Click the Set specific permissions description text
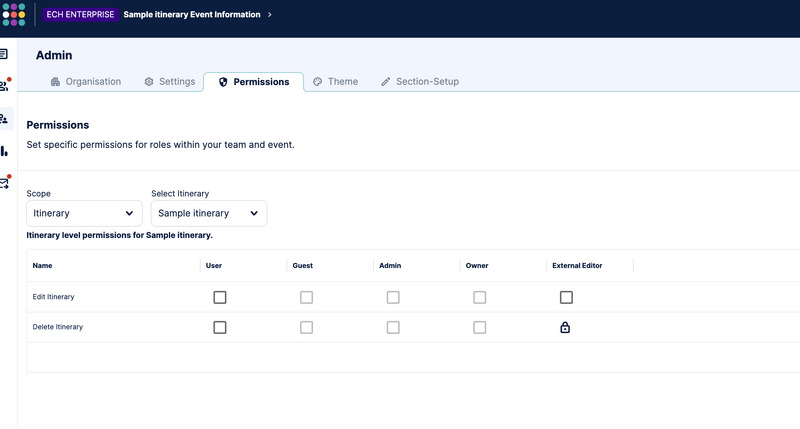This screenshot has height=429, width=800. coord(160,145)
